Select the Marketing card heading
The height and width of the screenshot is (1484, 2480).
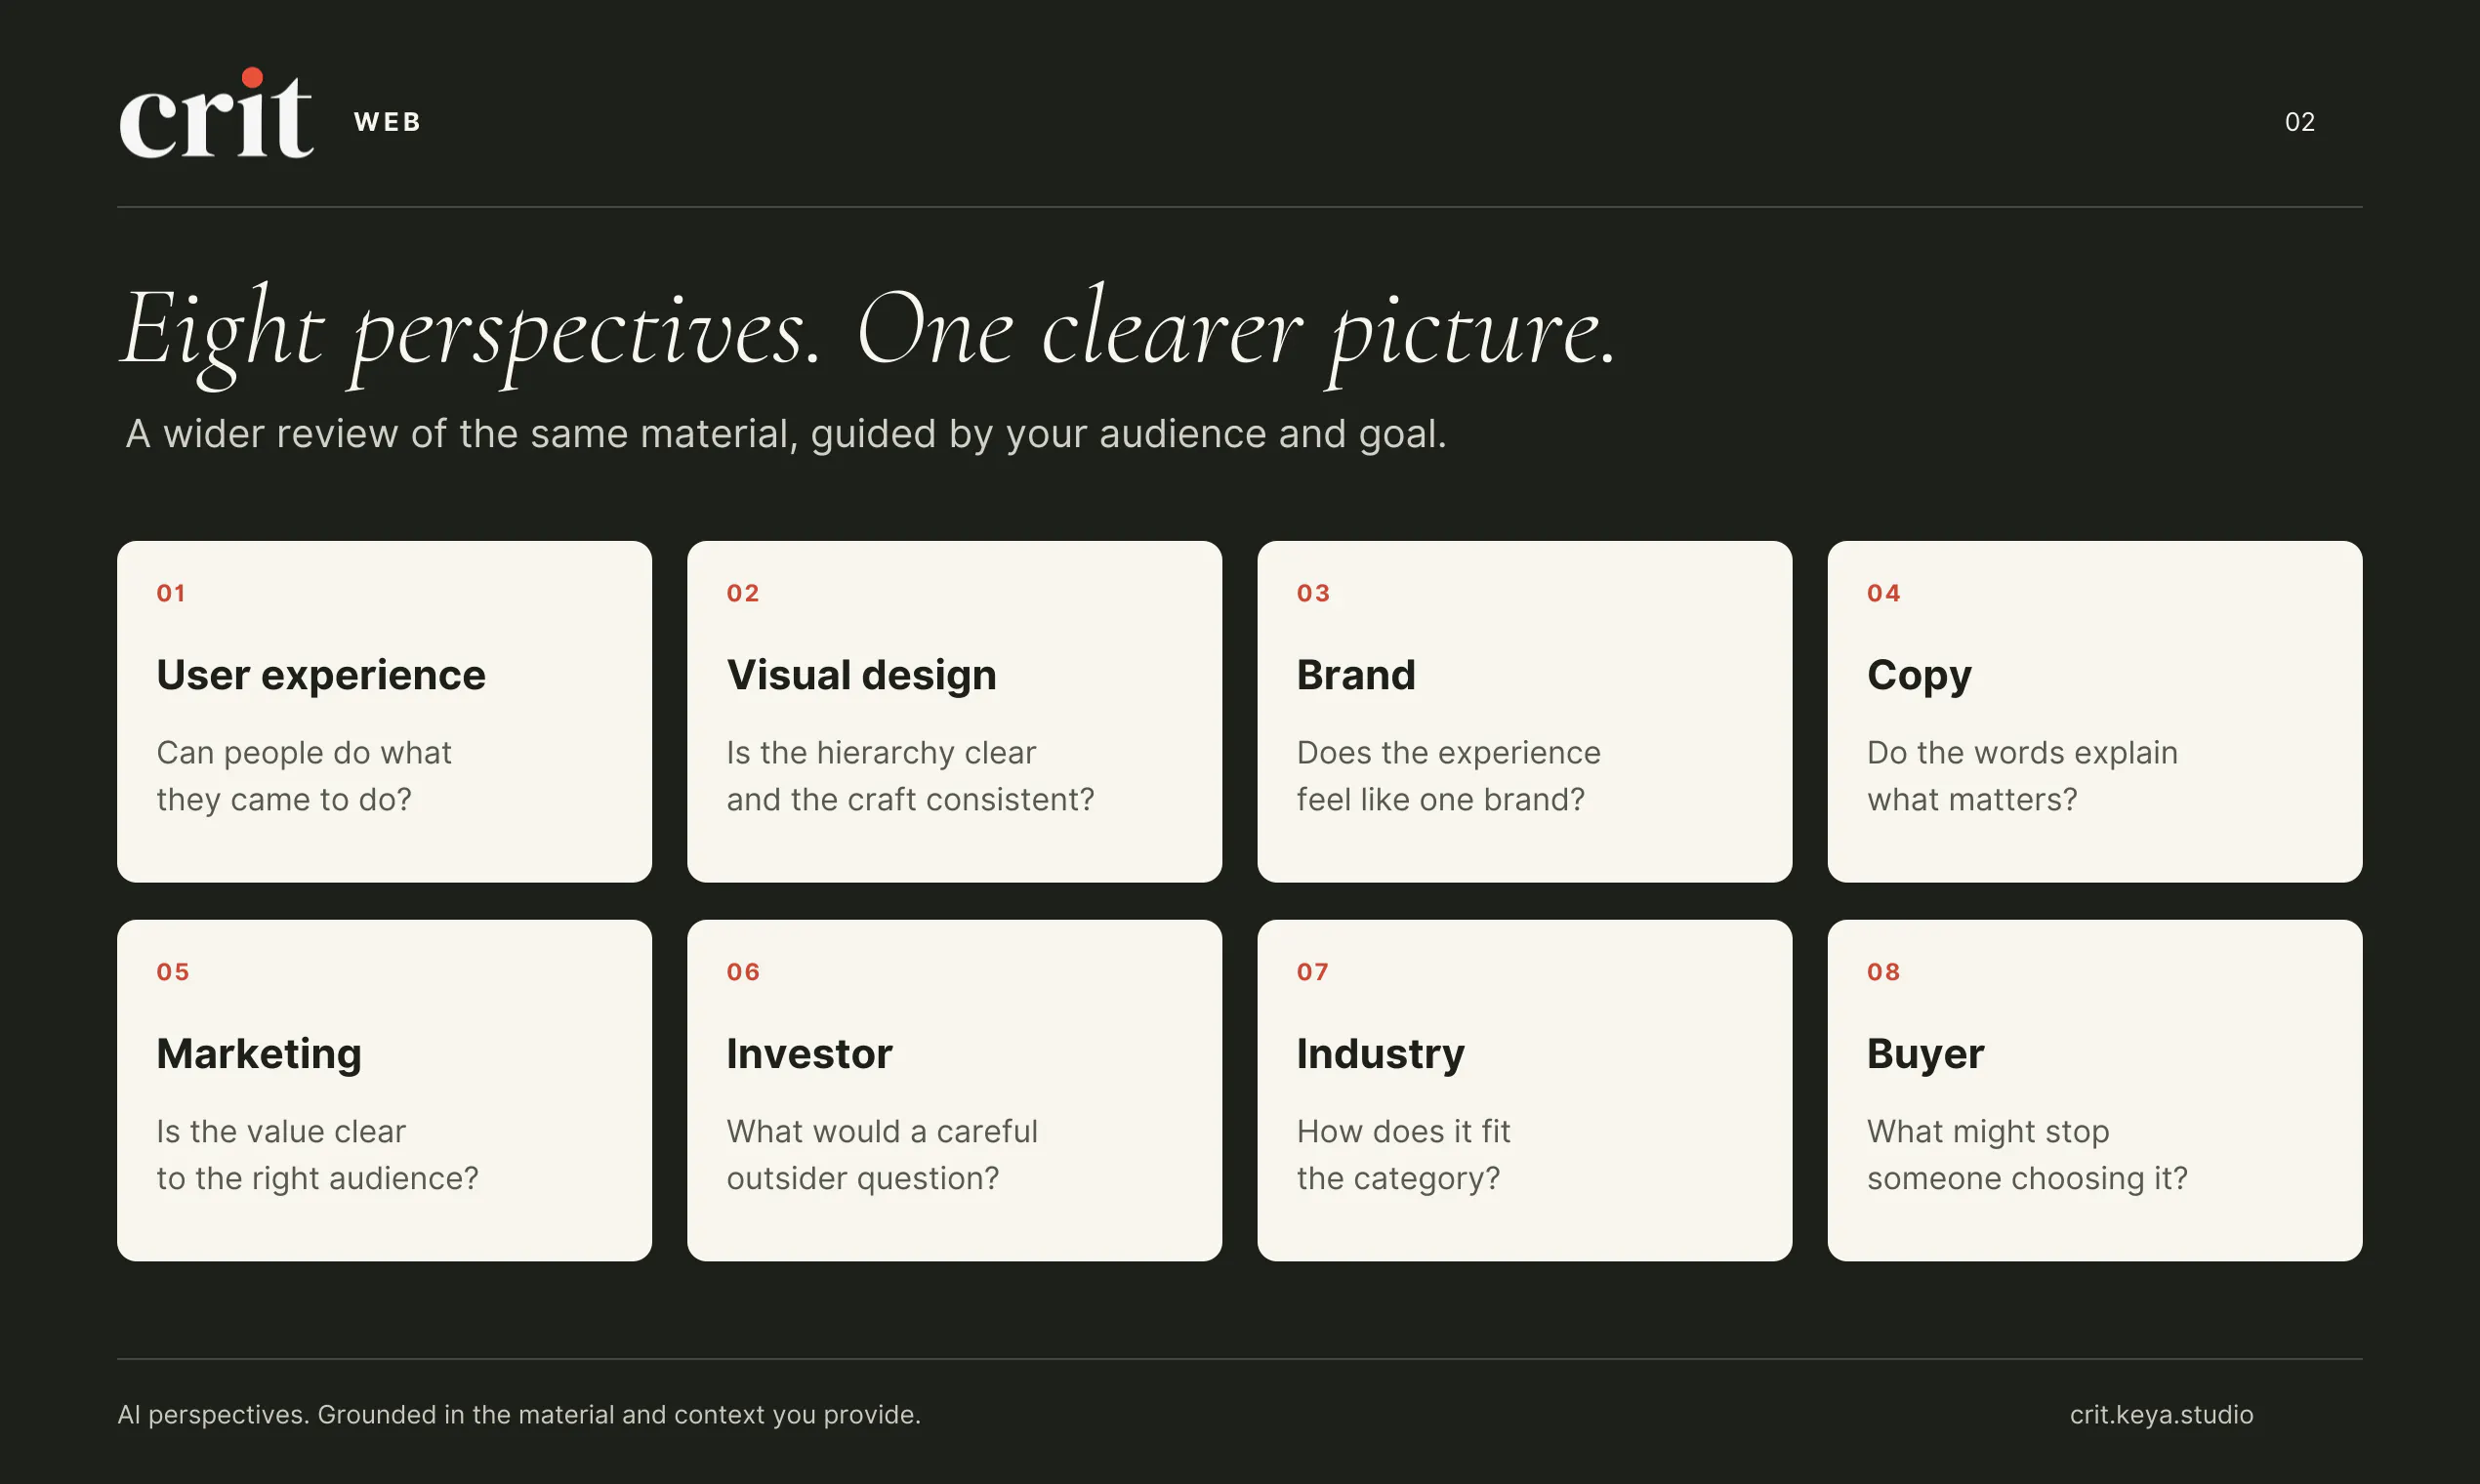pyautogui.click(x=259, y=1055)
